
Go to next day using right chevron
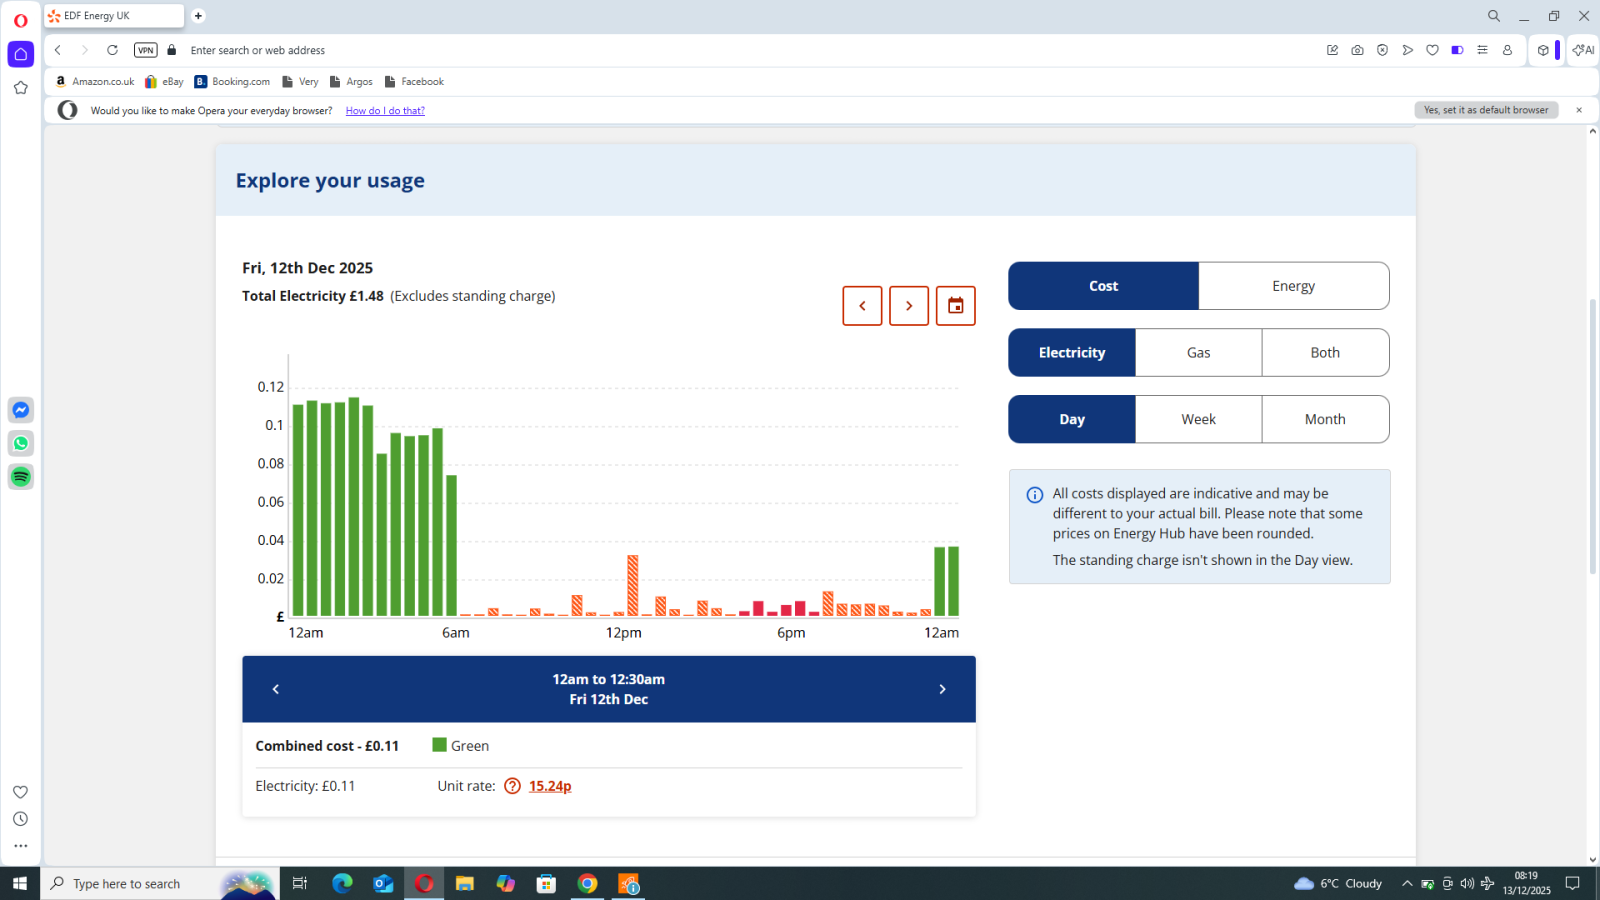(x=909, y=306)
